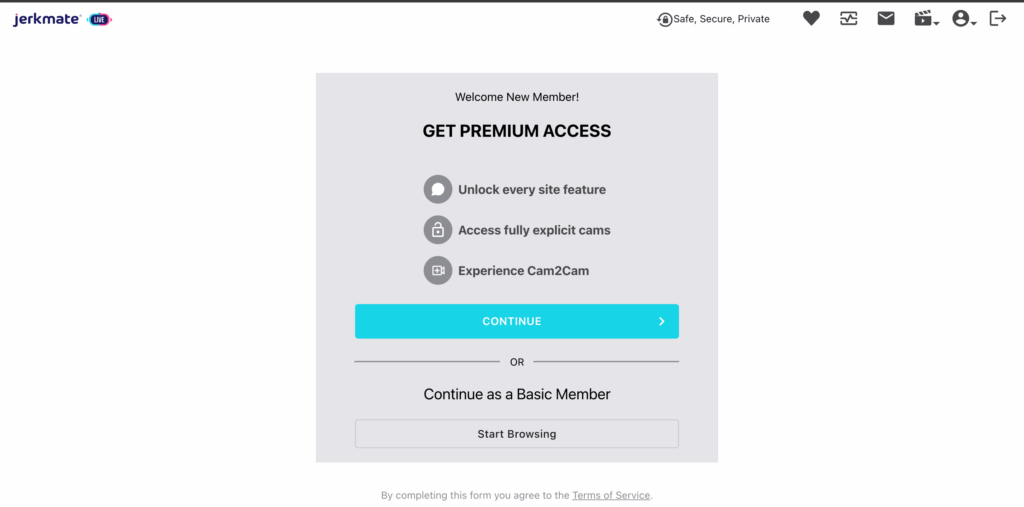
Task: Click the activity pulse icon in header
Action: pos(849,18)
